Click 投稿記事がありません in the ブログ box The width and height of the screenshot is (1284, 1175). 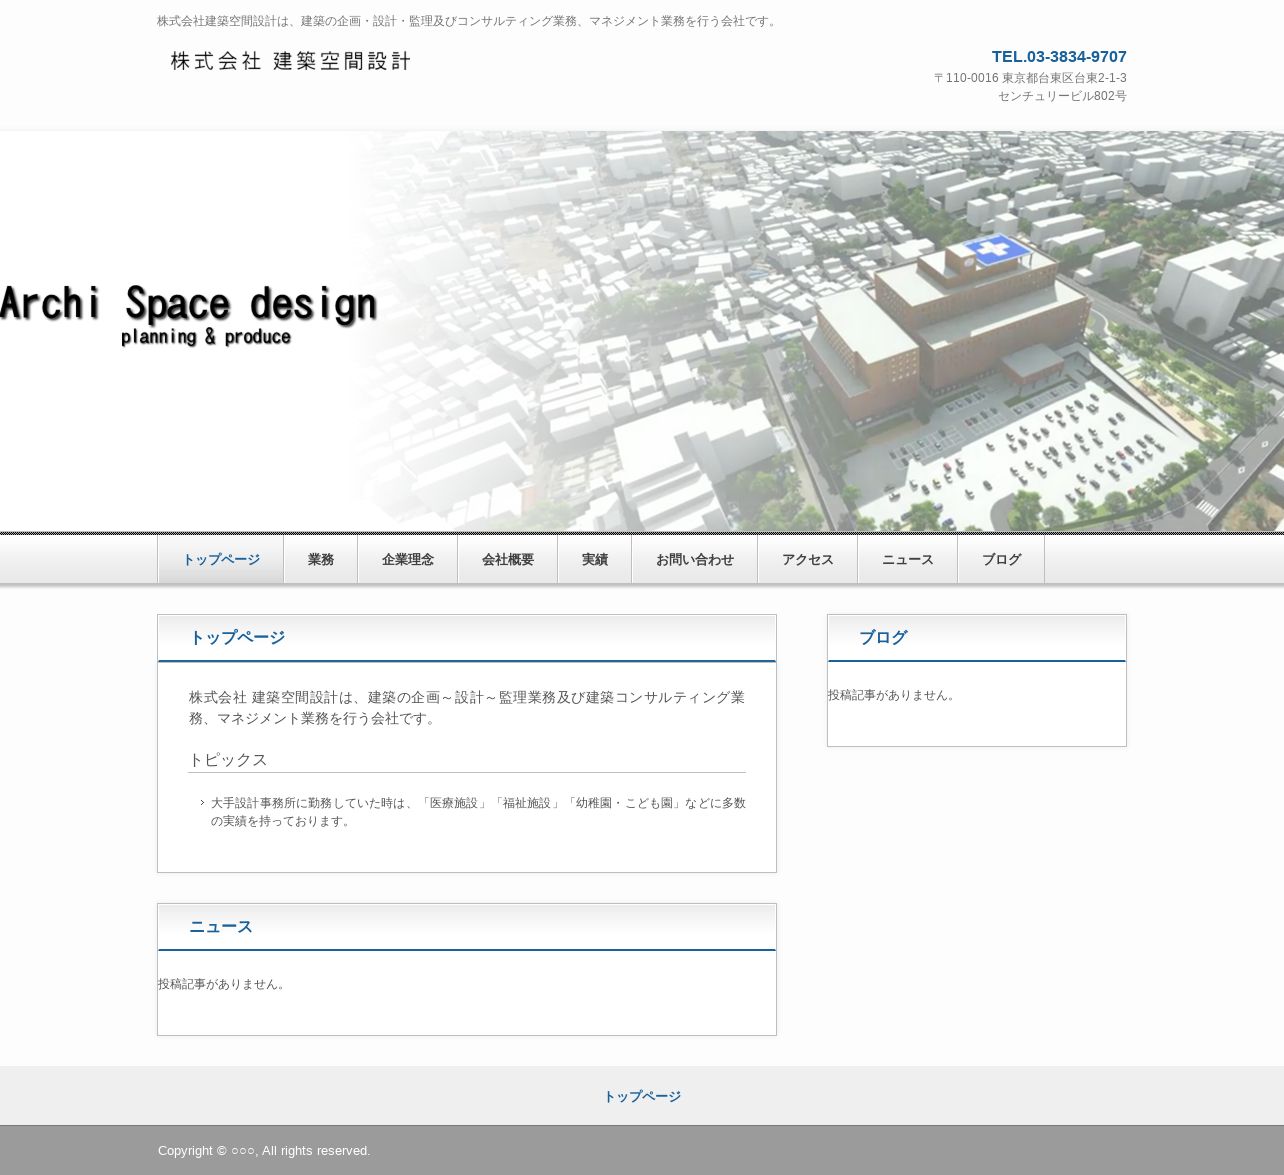click(893, 695)
